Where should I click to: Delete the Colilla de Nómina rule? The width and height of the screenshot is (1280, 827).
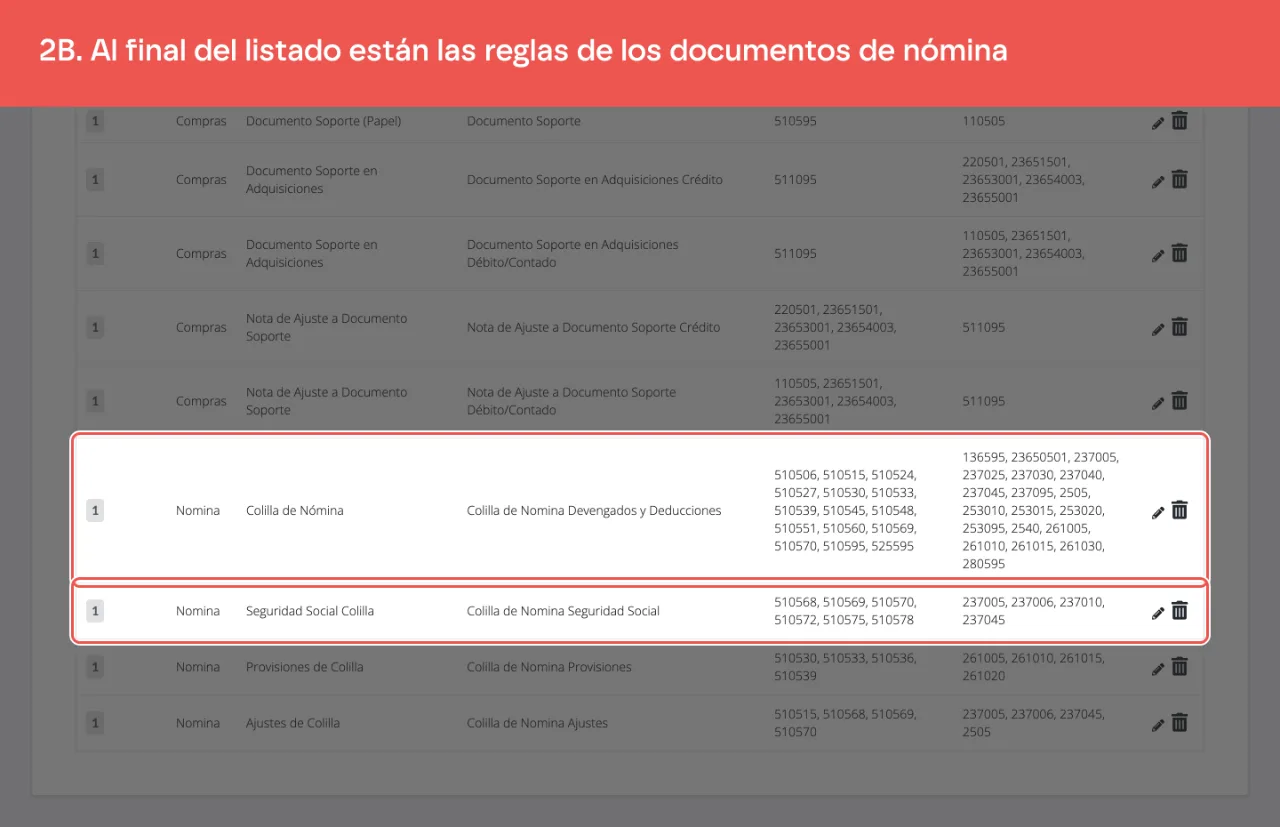tap(1180, 510)
